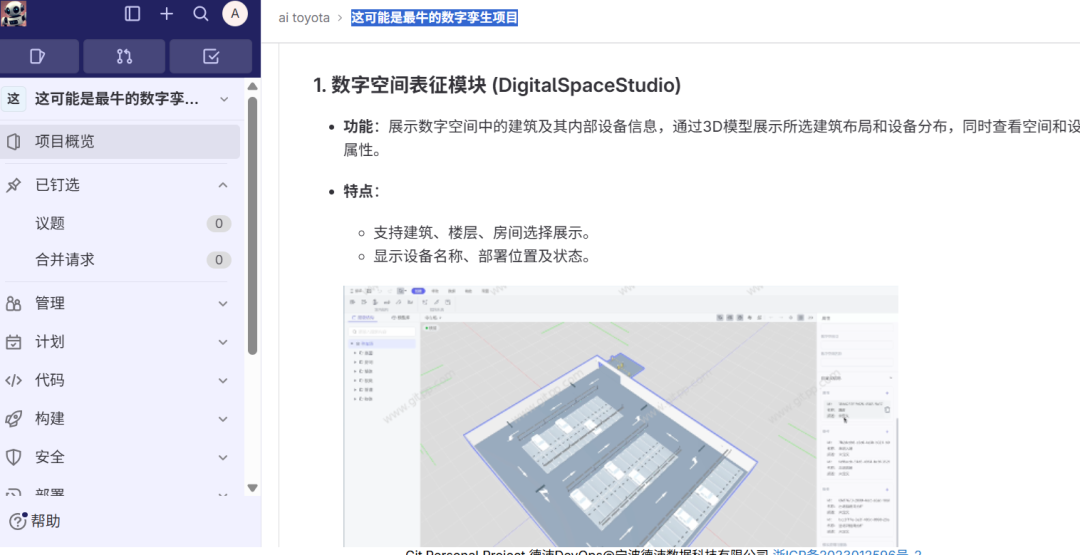Click the 项目概览 sidebar icon
1080x555 pixels.
pos(13,141)
